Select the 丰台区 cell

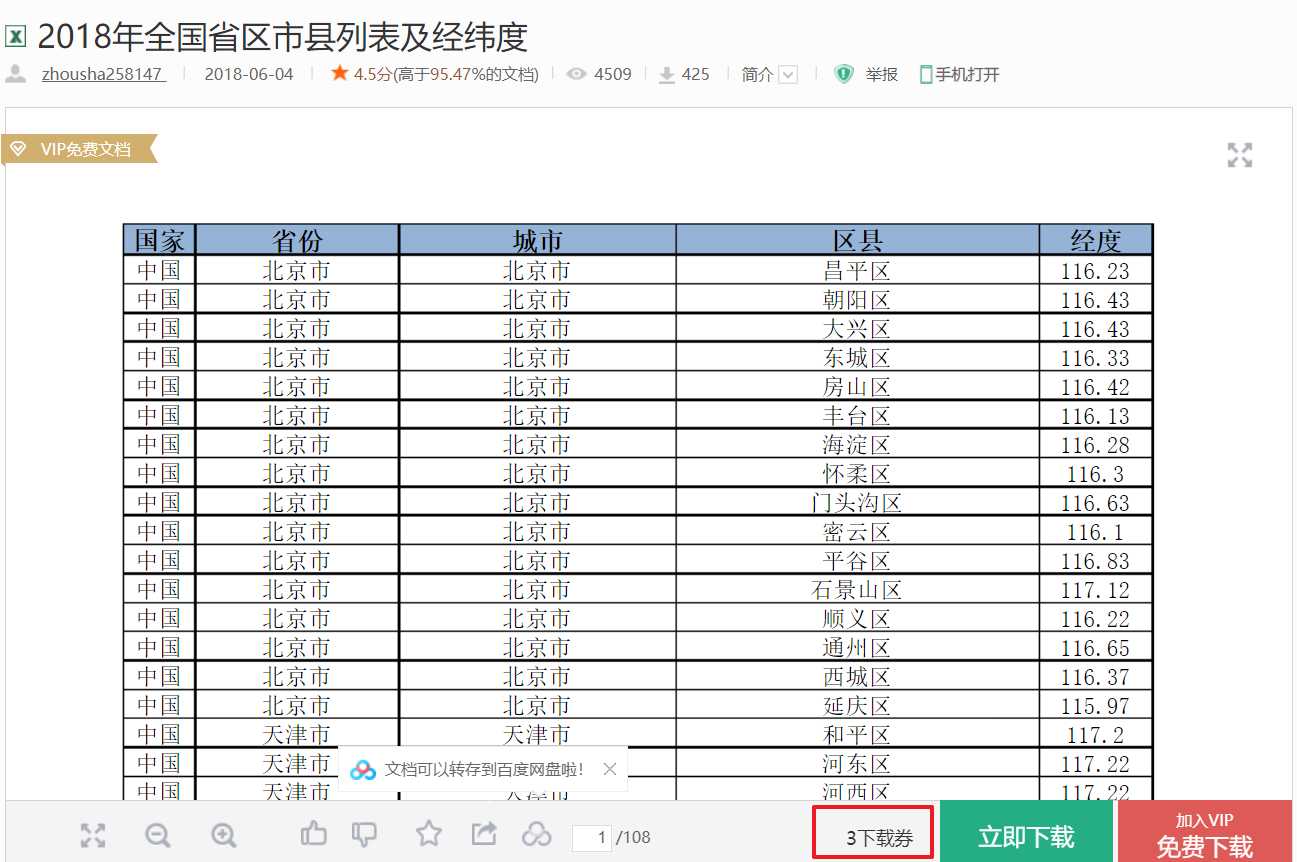tap(857, 416)
